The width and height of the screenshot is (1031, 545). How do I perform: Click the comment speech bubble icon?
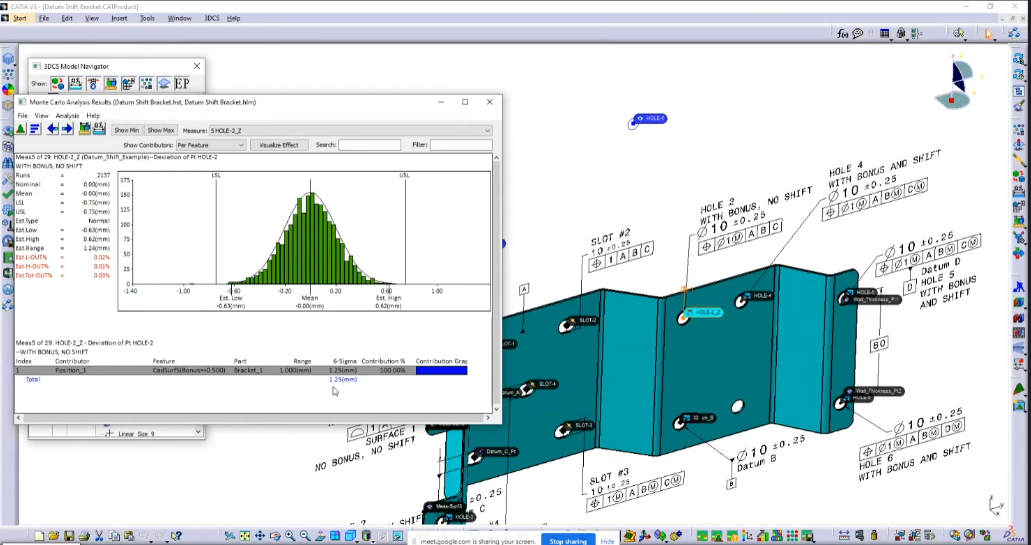(x=858, y=34)
